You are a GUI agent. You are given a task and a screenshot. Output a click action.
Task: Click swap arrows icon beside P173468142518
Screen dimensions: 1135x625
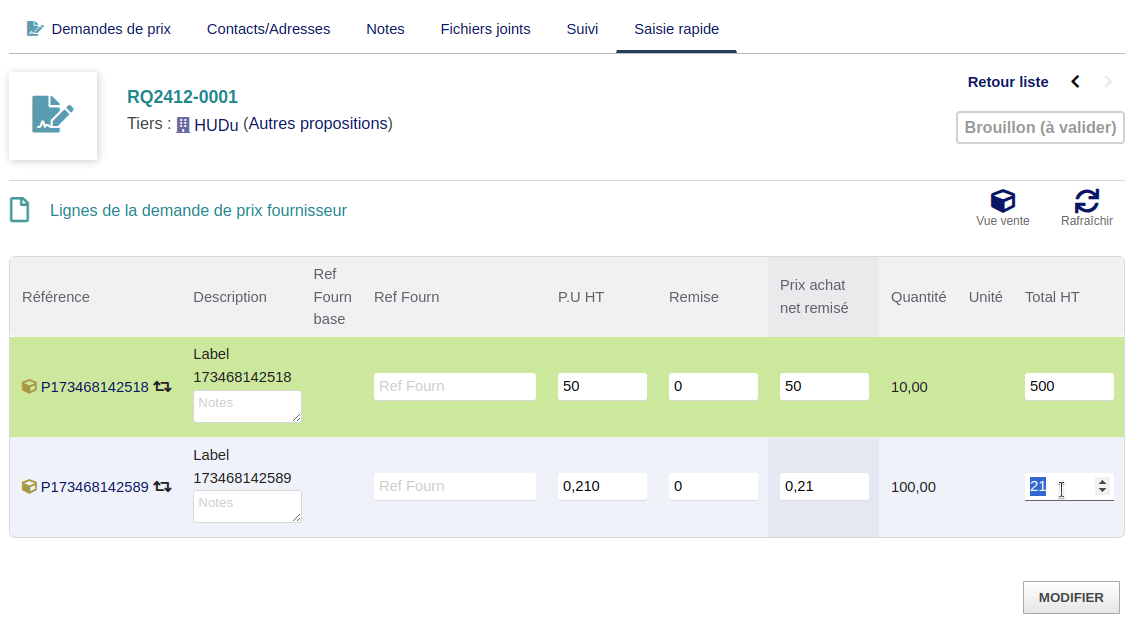[162, 387]
